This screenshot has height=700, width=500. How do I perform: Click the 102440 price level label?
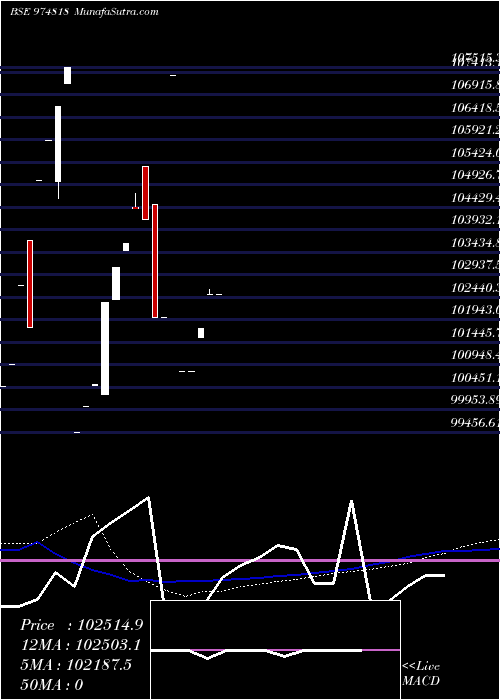coord(475,287)
